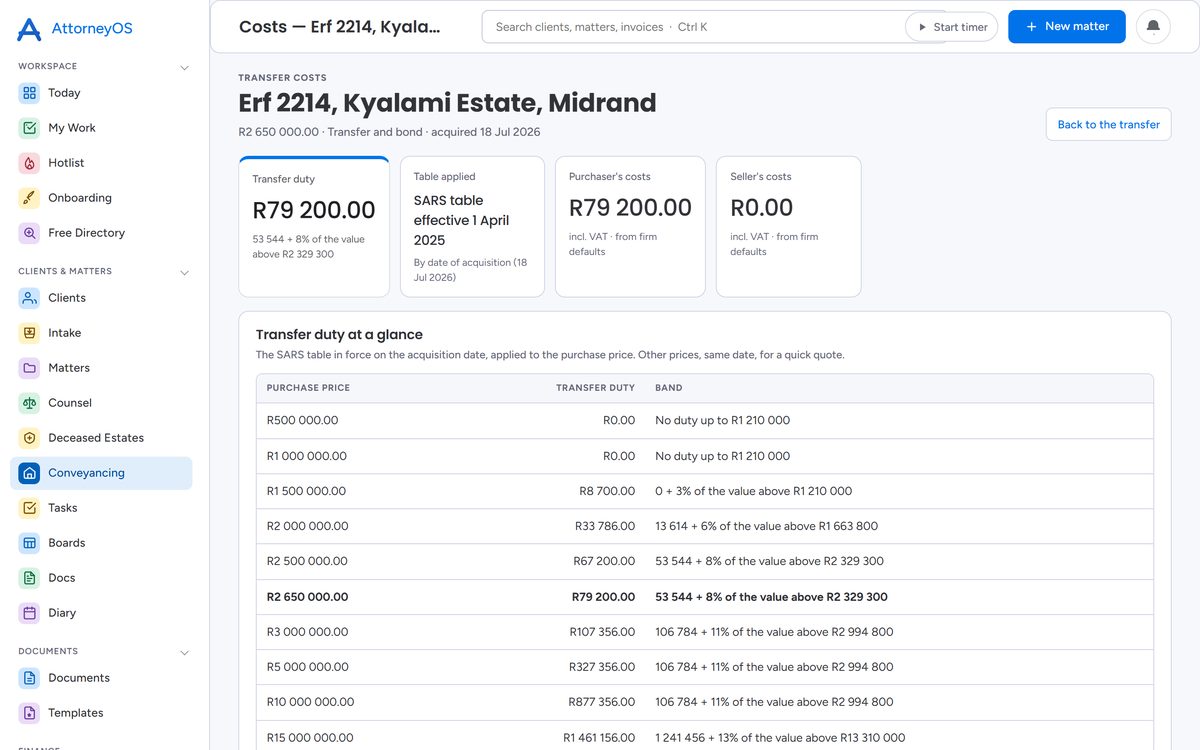Select the R5 000 000.00 price cell
This screenshot has height=750, width=1200.
308,667
